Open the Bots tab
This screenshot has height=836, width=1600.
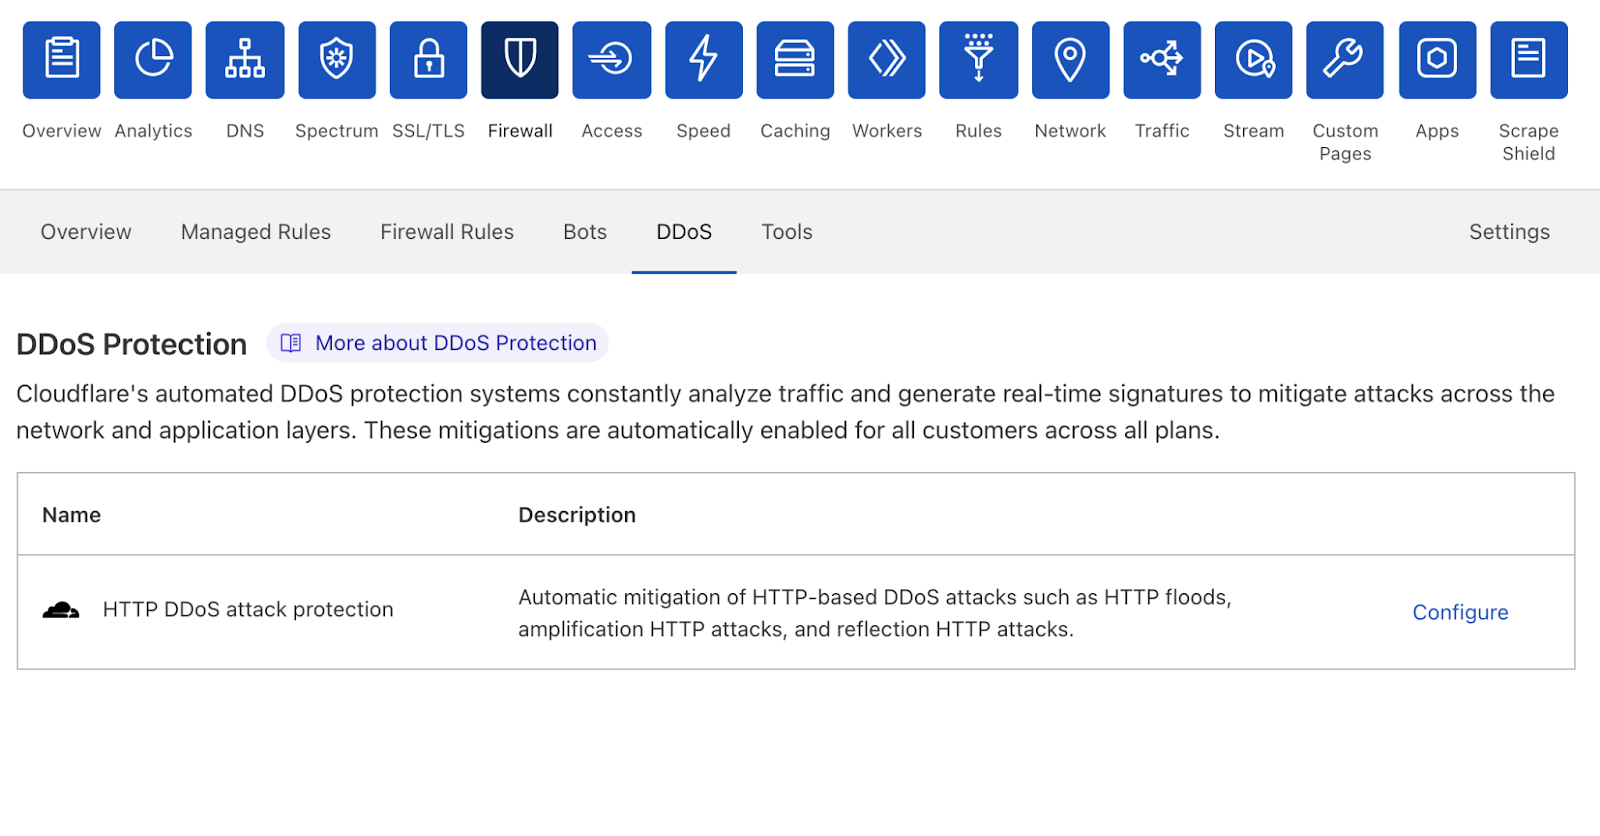585,232
